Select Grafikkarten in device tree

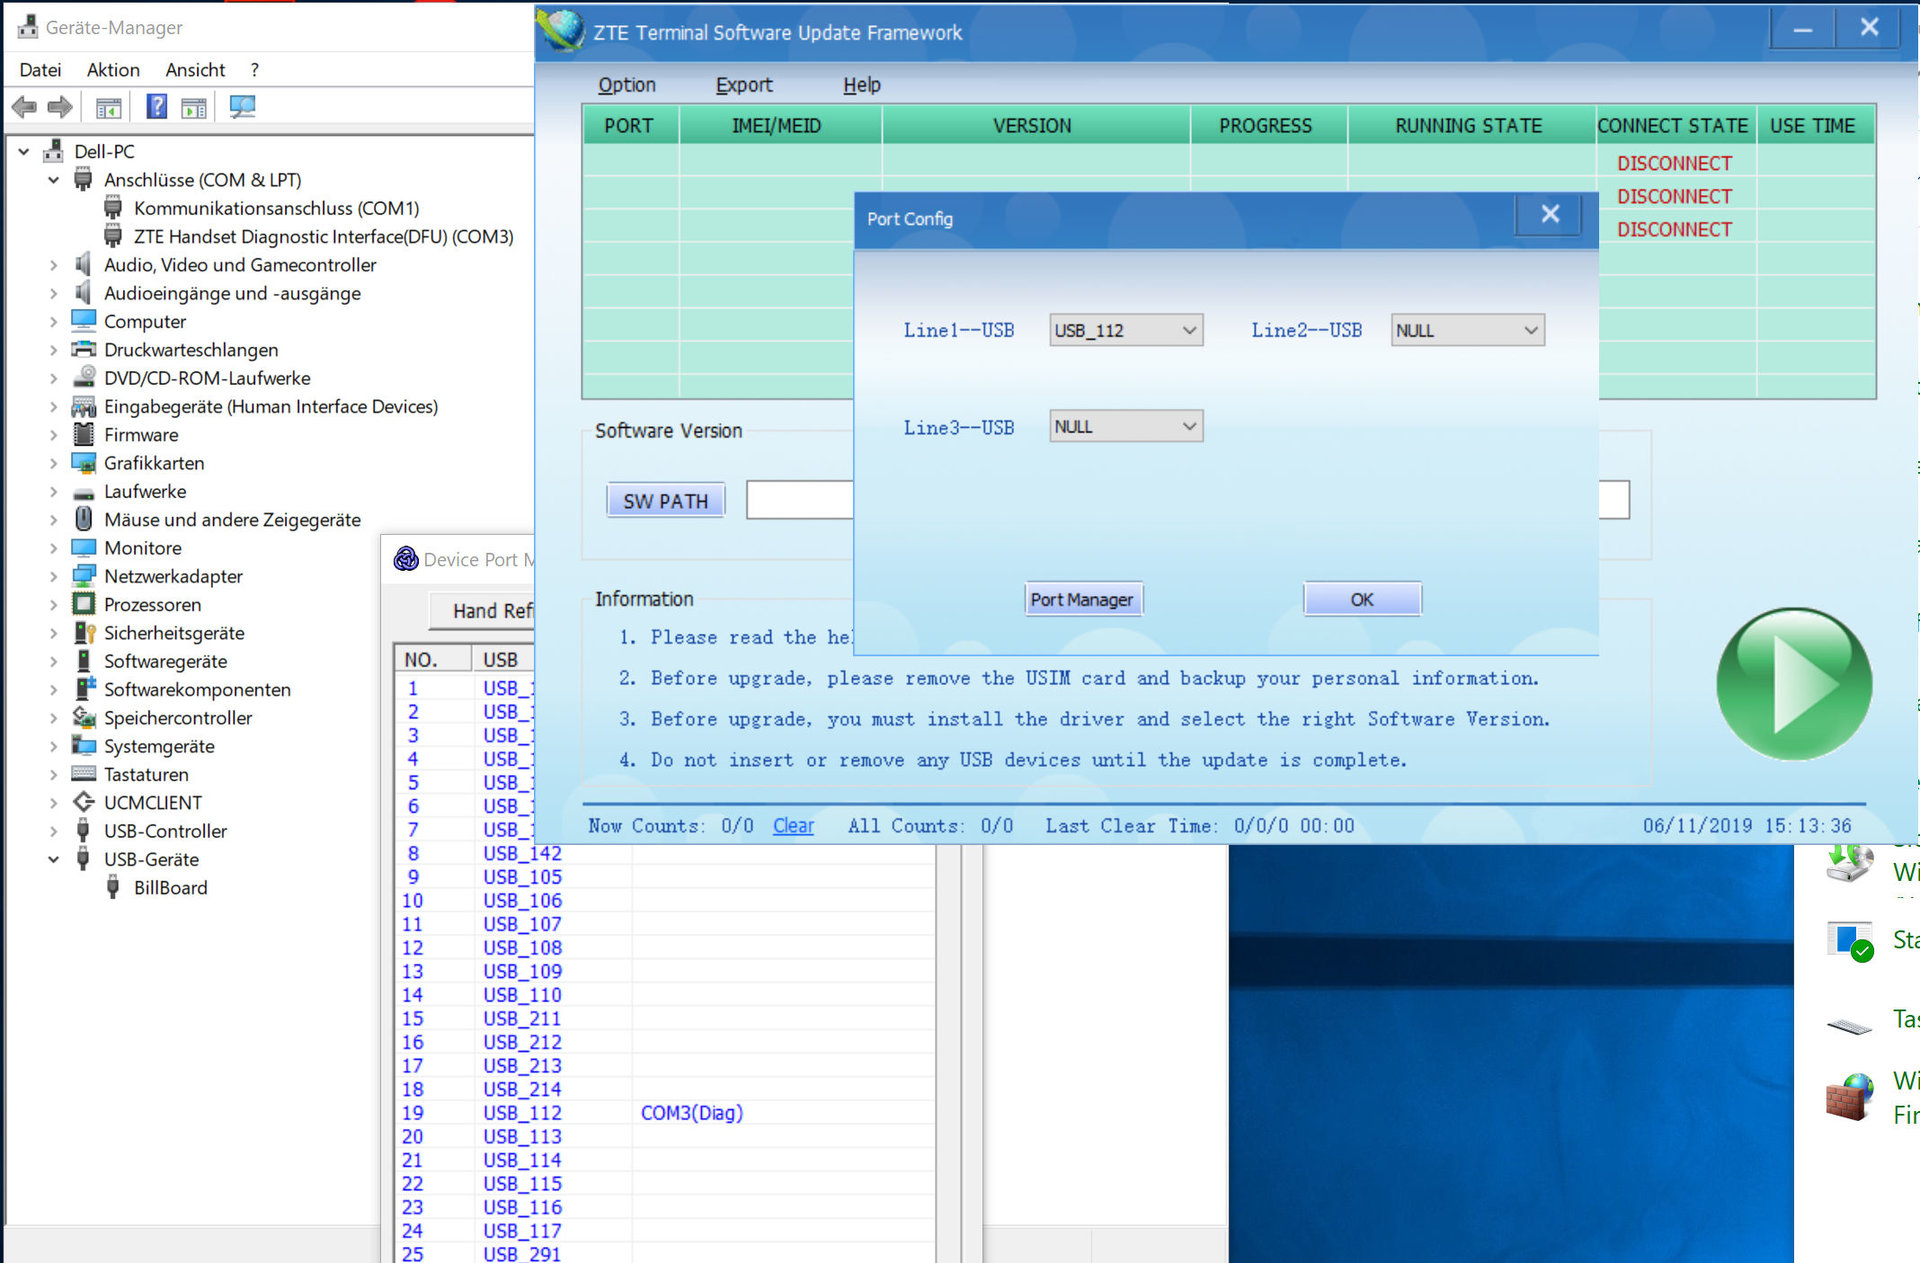(154, 463)
